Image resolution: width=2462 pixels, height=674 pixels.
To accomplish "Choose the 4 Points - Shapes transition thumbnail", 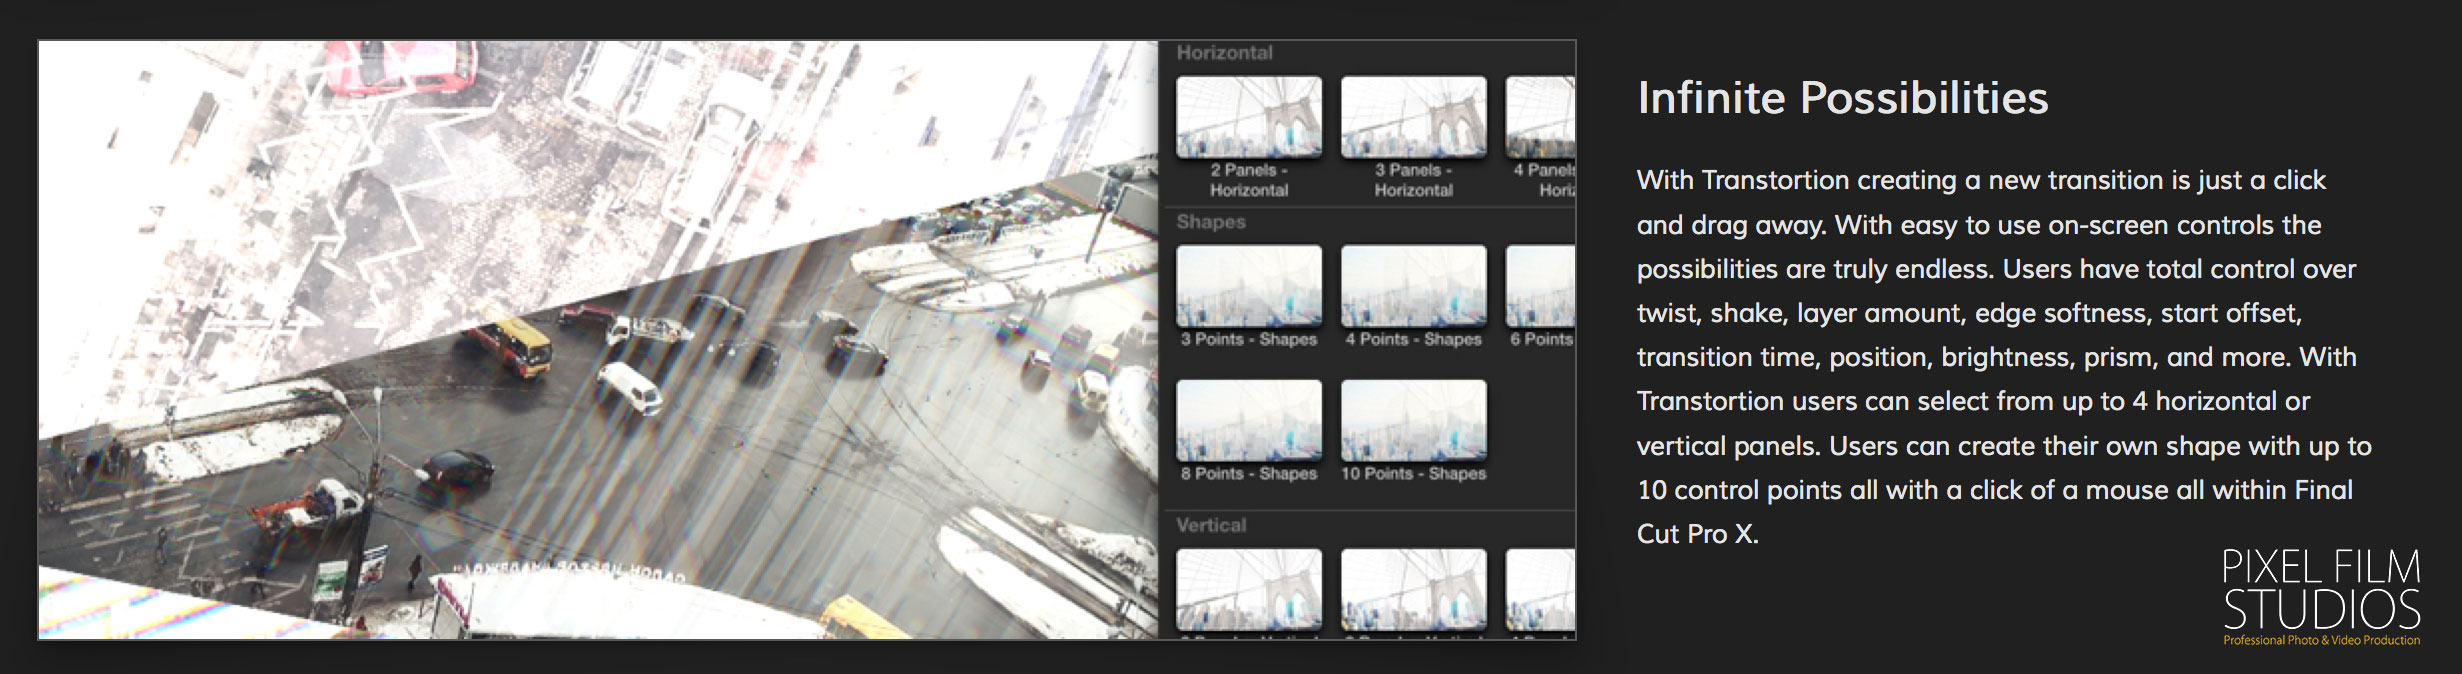I will click(1413, 286).
